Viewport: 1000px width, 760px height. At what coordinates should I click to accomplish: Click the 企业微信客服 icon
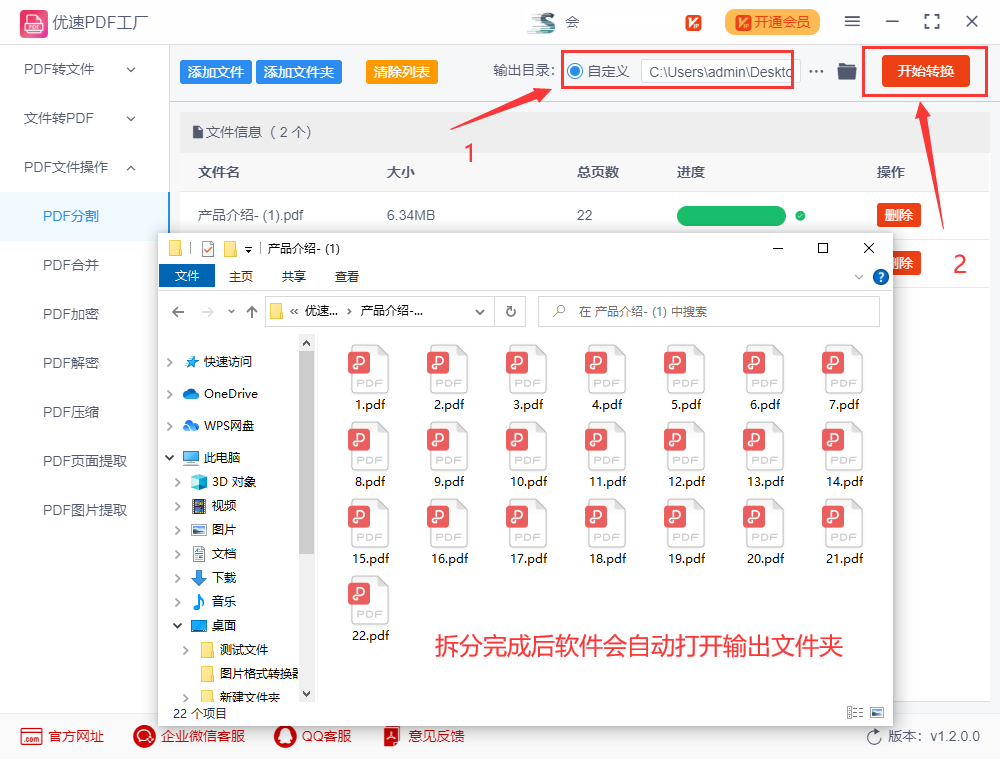pos(144,736)
